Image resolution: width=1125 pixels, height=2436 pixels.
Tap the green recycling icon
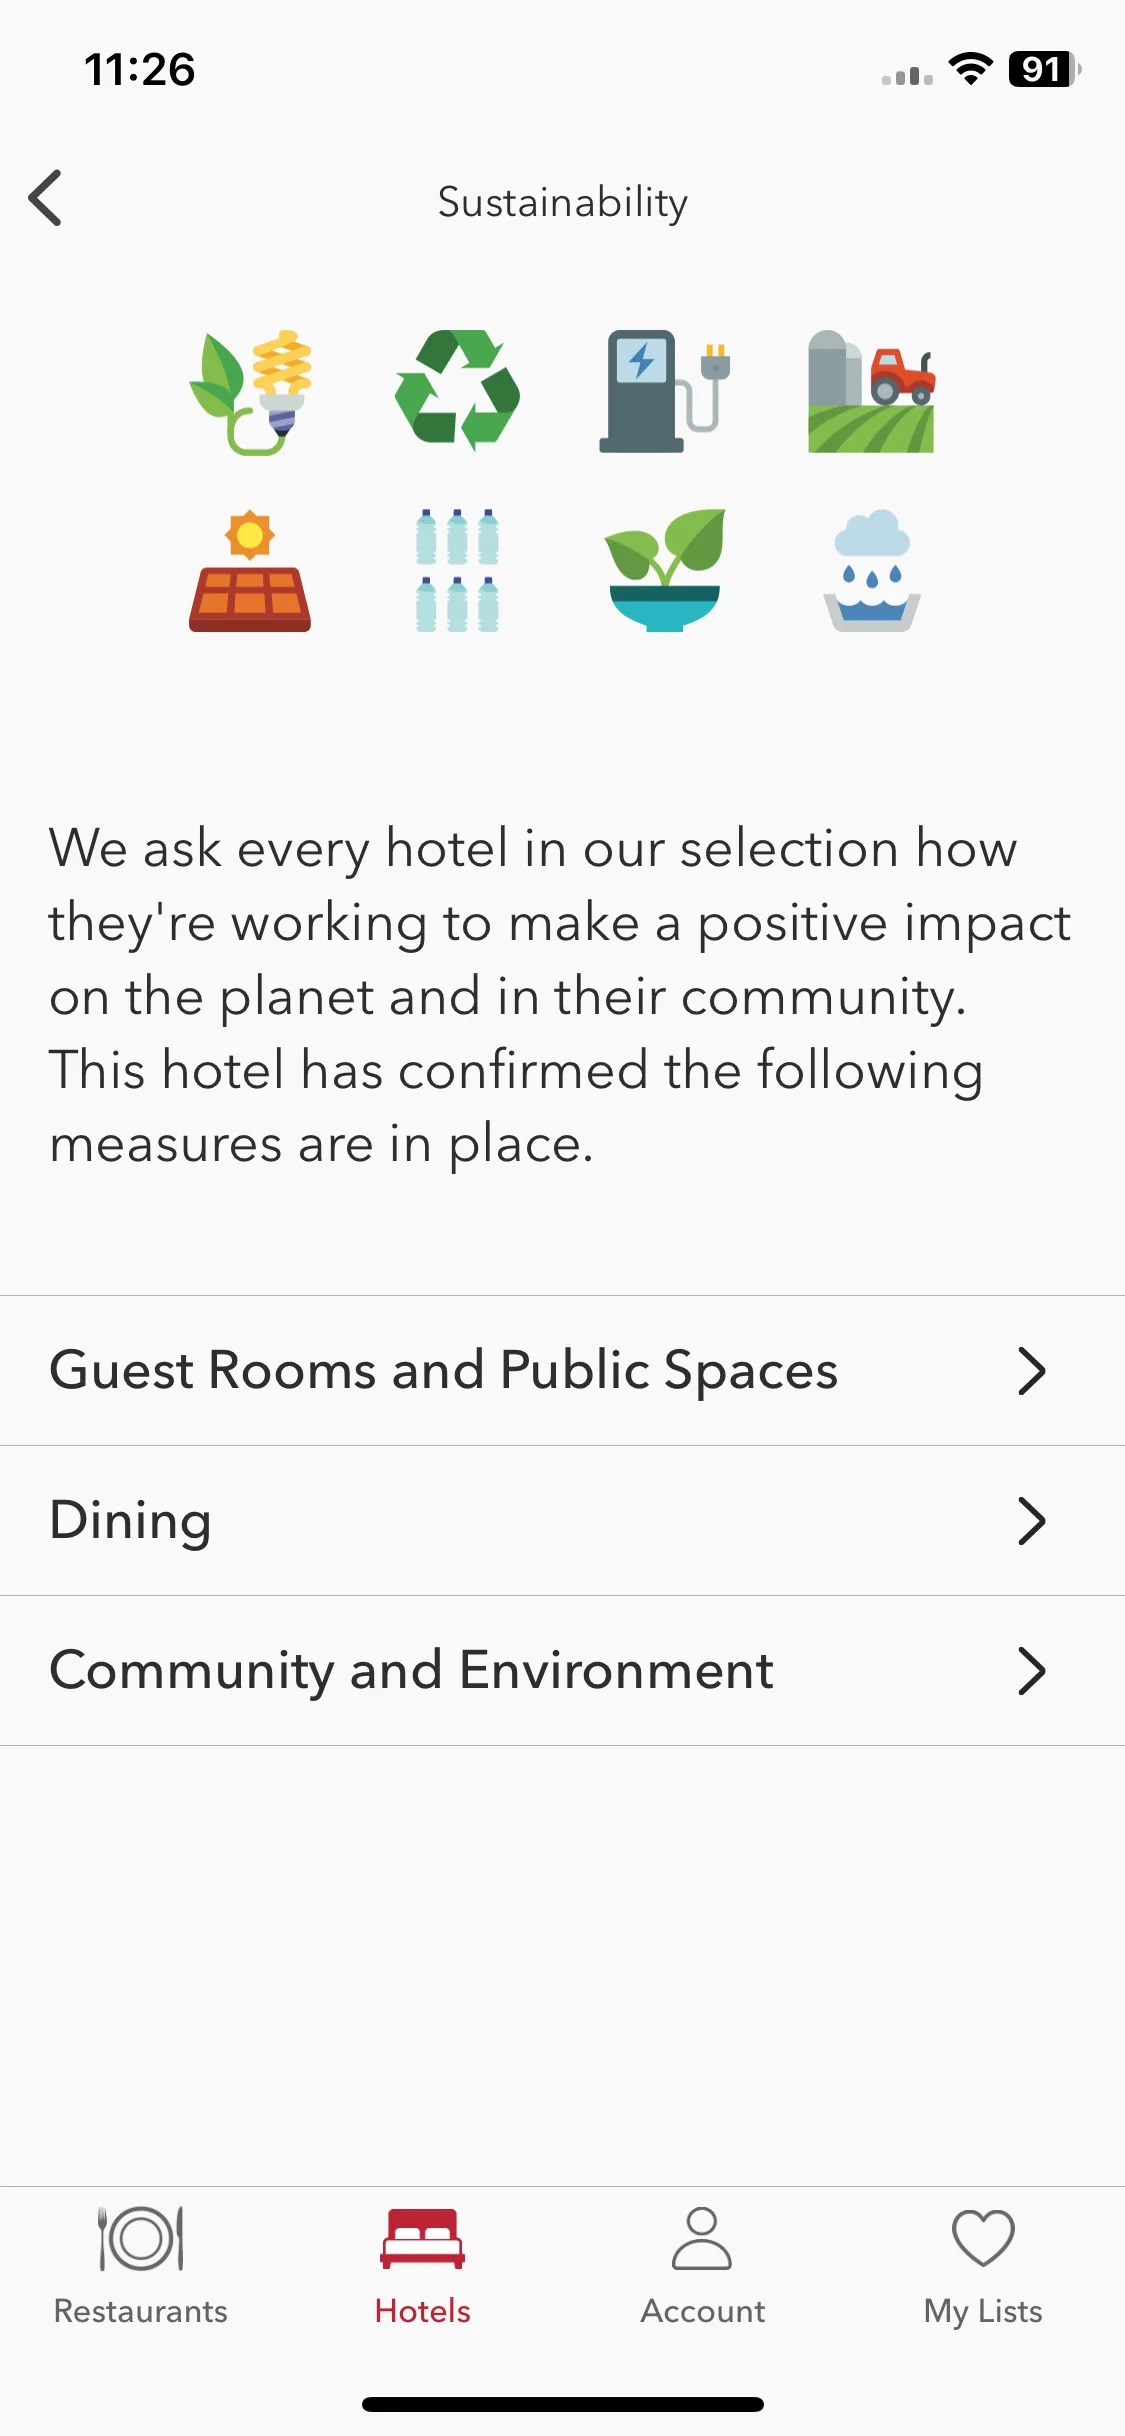pyautogui.click(x=457, y=390)
